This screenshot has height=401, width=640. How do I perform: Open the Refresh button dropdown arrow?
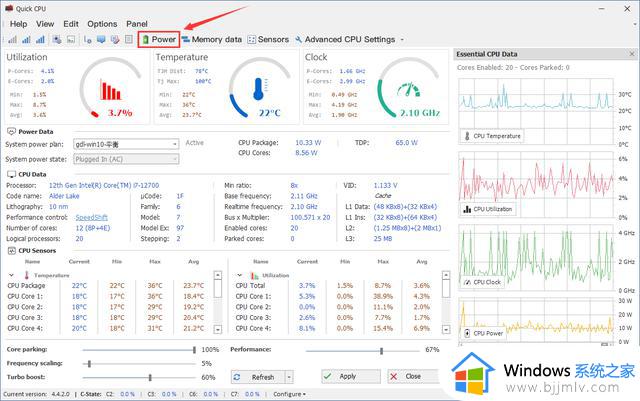click(x=289, y=377)
